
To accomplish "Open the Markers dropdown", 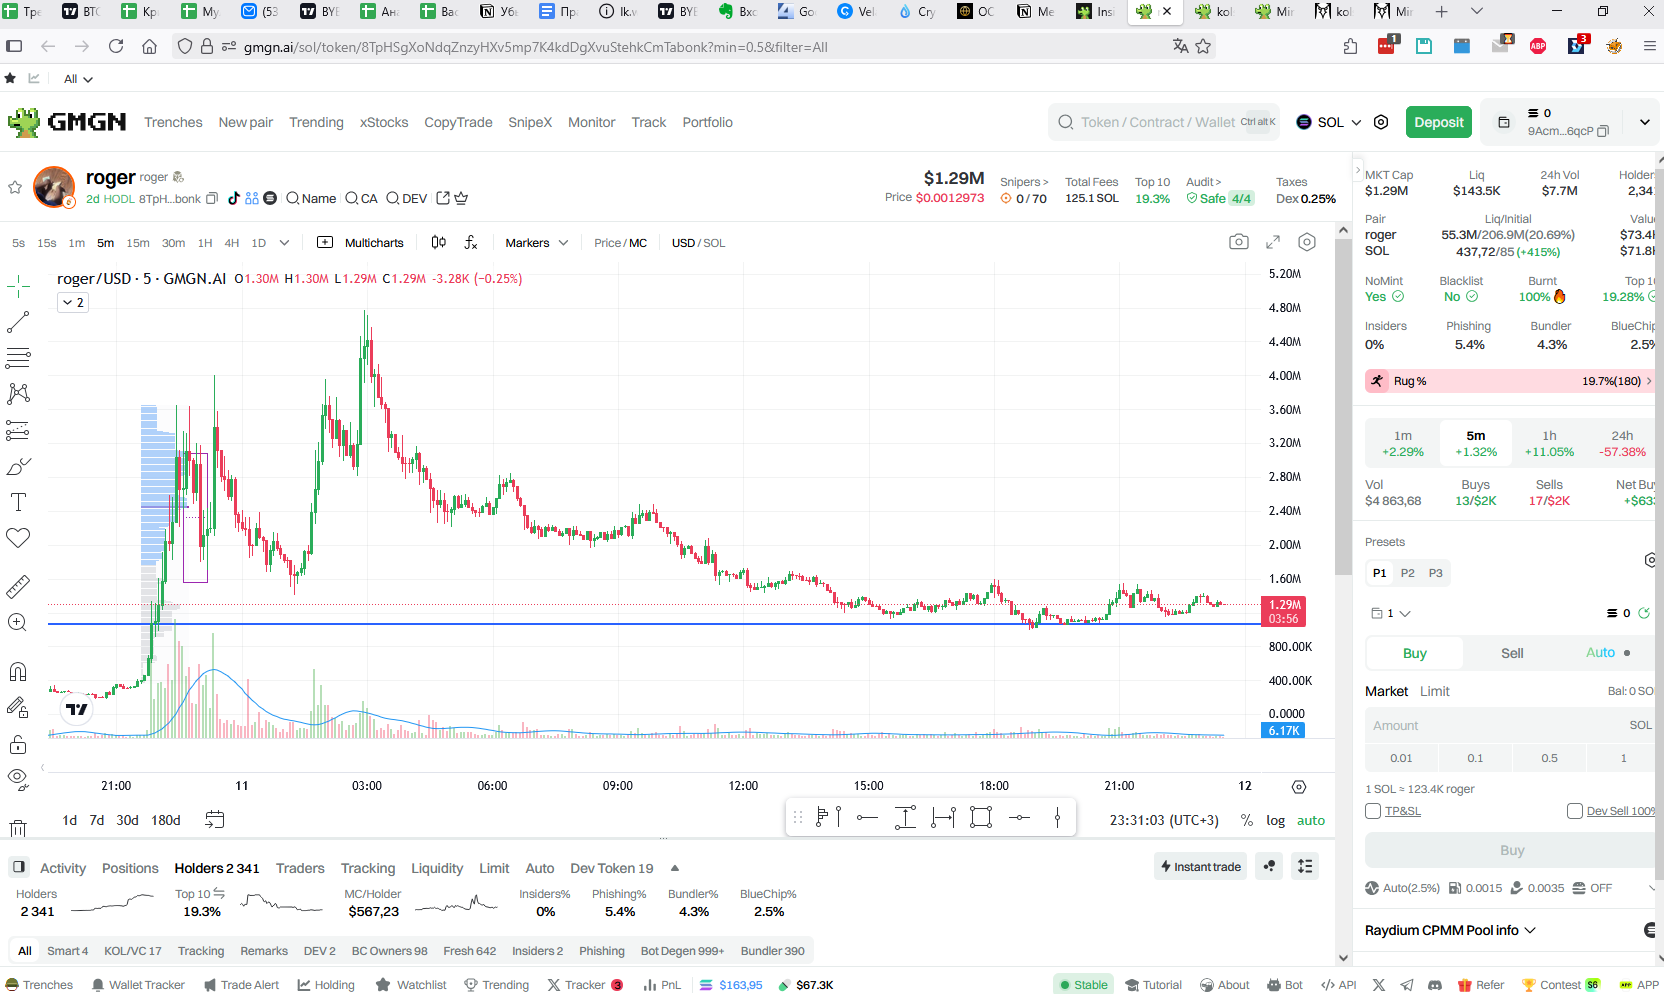I will (x=536, y=243).
